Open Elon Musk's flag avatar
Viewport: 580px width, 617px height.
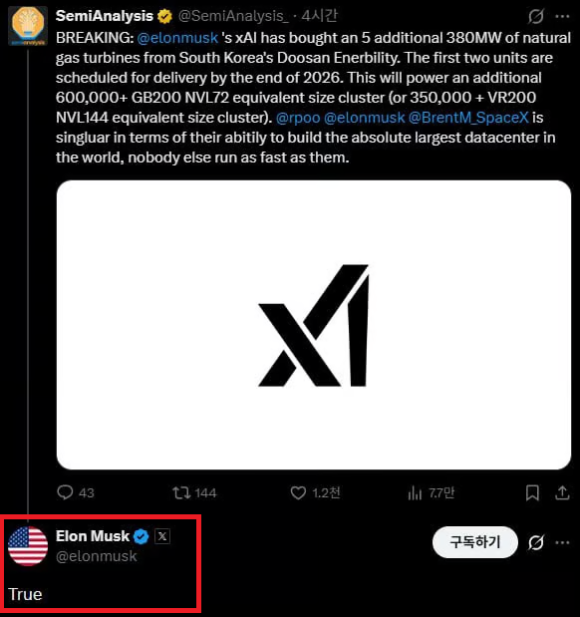click(x=28, y=546)
